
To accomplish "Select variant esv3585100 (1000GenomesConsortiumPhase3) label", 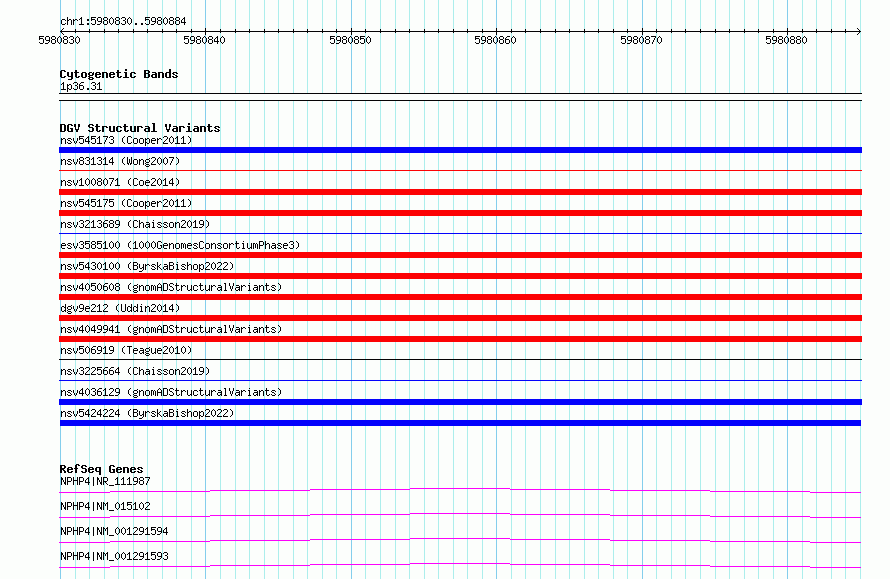I will coord(180,245).
